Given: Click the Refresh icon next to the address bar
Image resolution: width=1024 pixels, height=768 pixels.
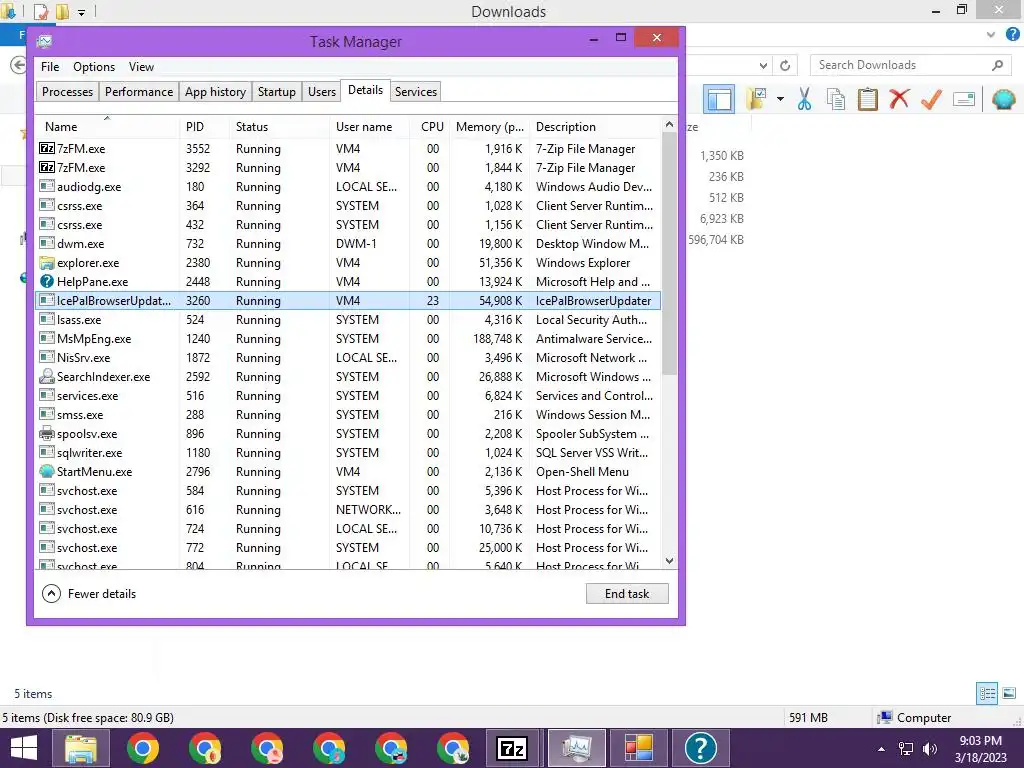Looking at the screenshot, I should (x=785, y=65).
